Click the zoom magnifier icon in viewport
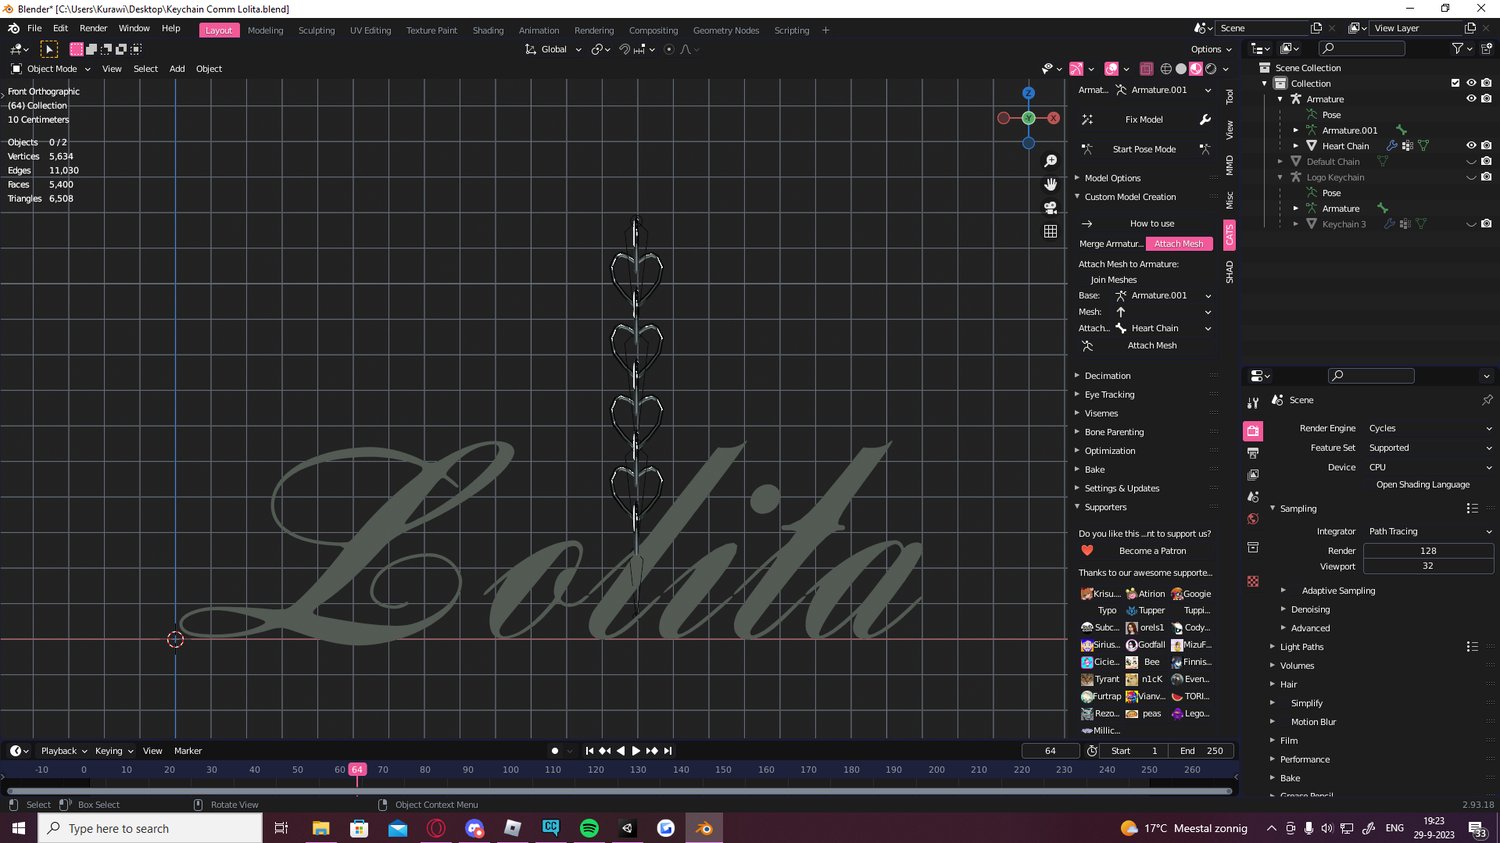The height and width of the screenshot is (843, 1500). [x=1050, y=161]
